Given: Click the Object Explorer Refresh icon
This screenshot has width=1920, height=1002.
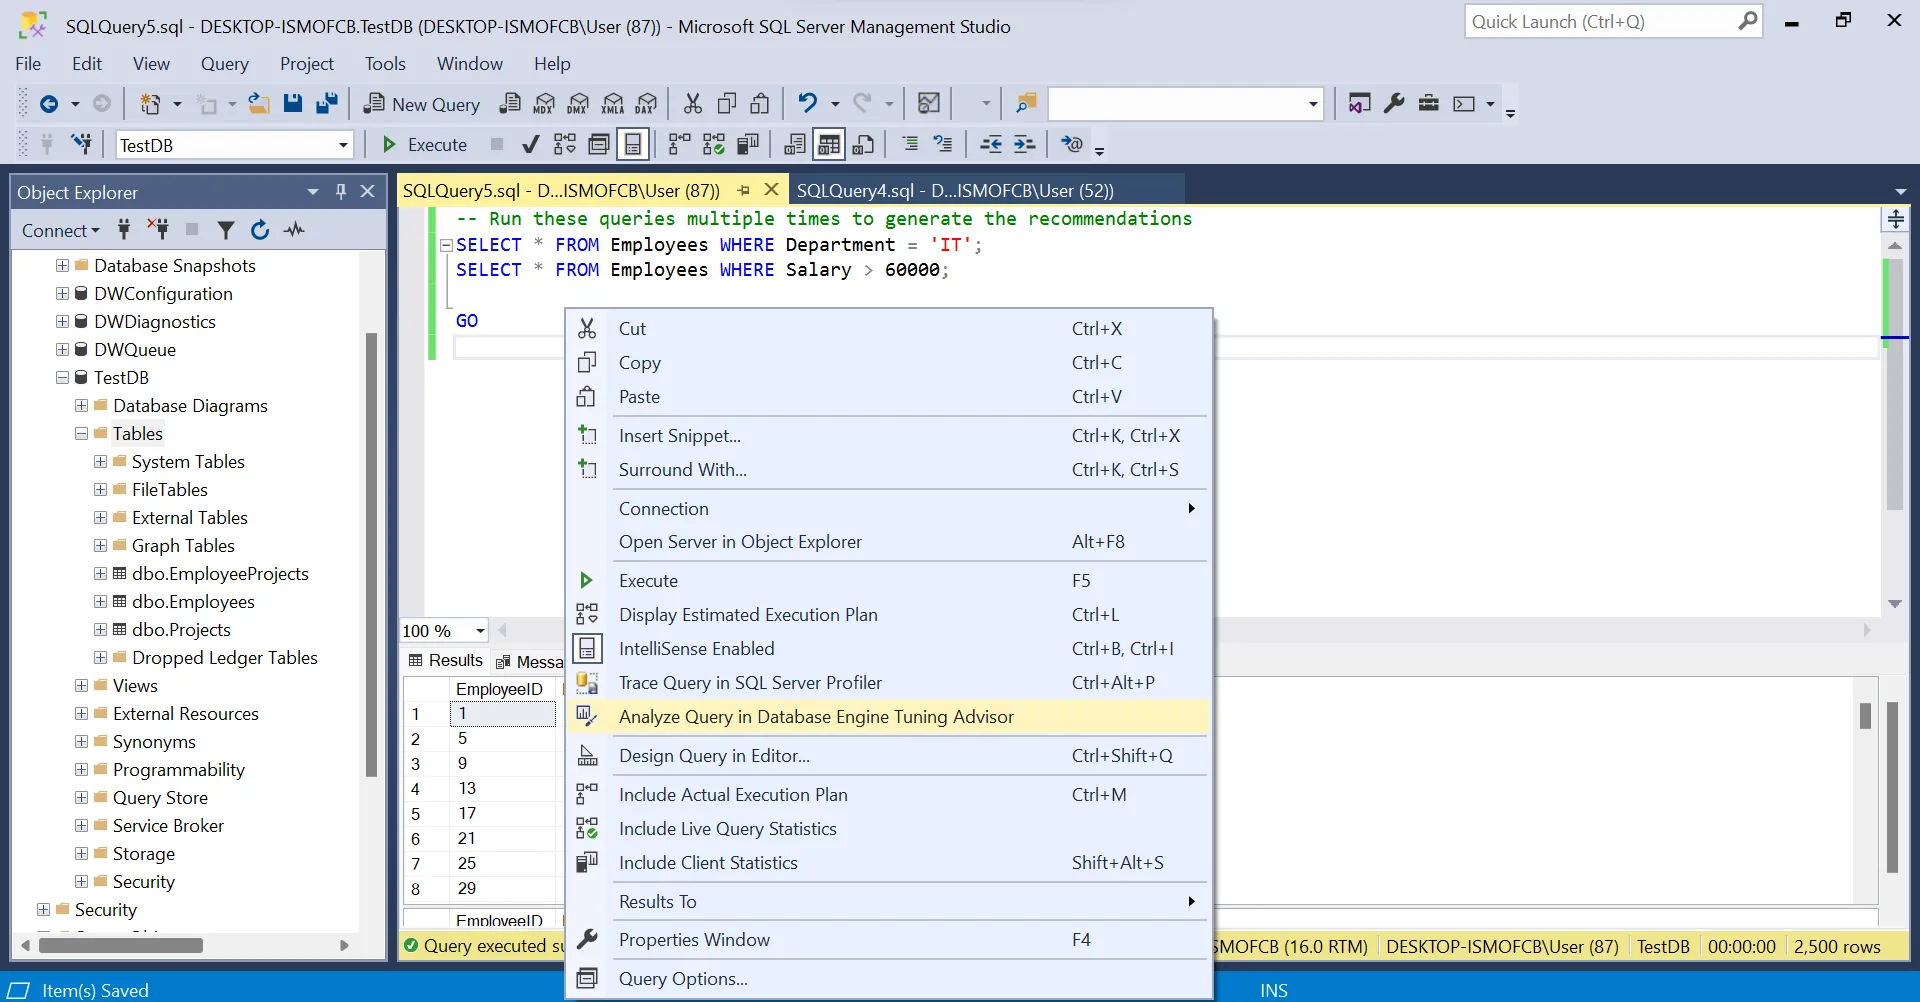Looking at the screenshot, I should click(x=260, y=230).
